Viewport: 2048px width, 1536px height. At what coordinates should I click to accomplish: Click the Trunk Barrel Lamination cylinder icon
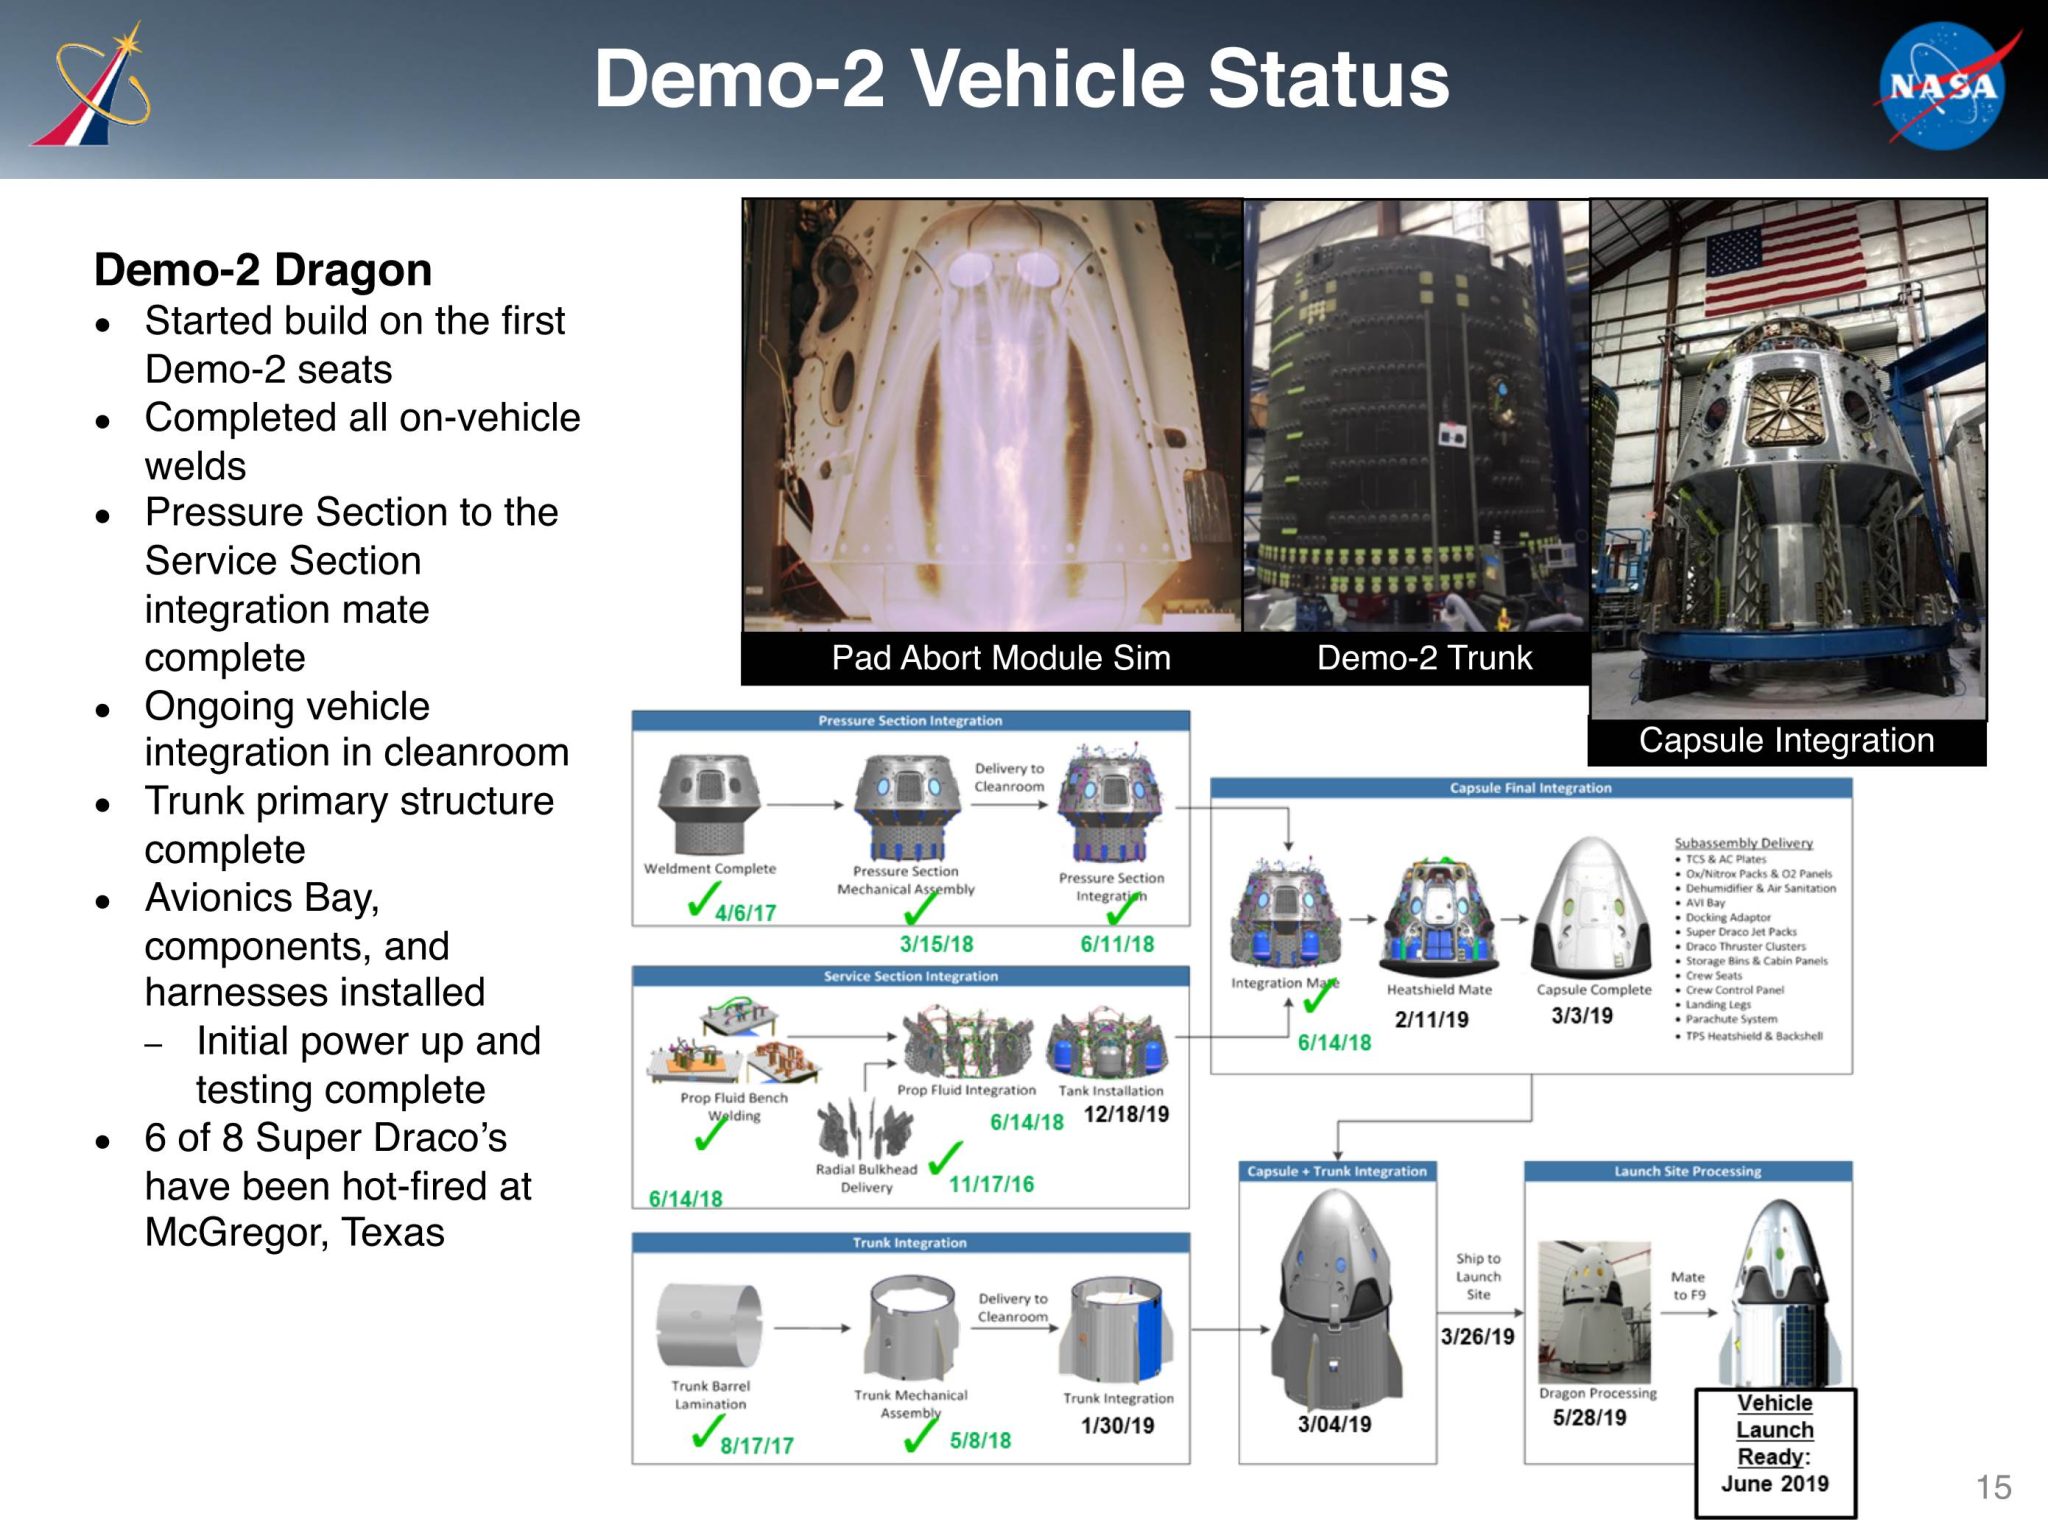[709, 1327]
